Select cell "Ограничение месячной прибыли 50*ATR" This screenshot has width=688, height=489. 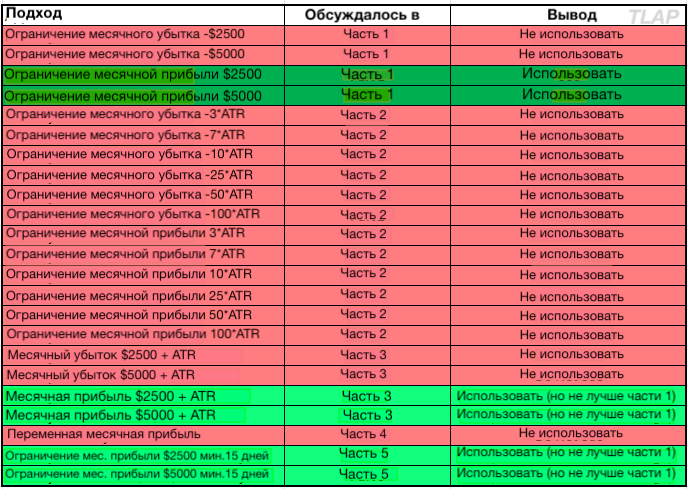144,315
